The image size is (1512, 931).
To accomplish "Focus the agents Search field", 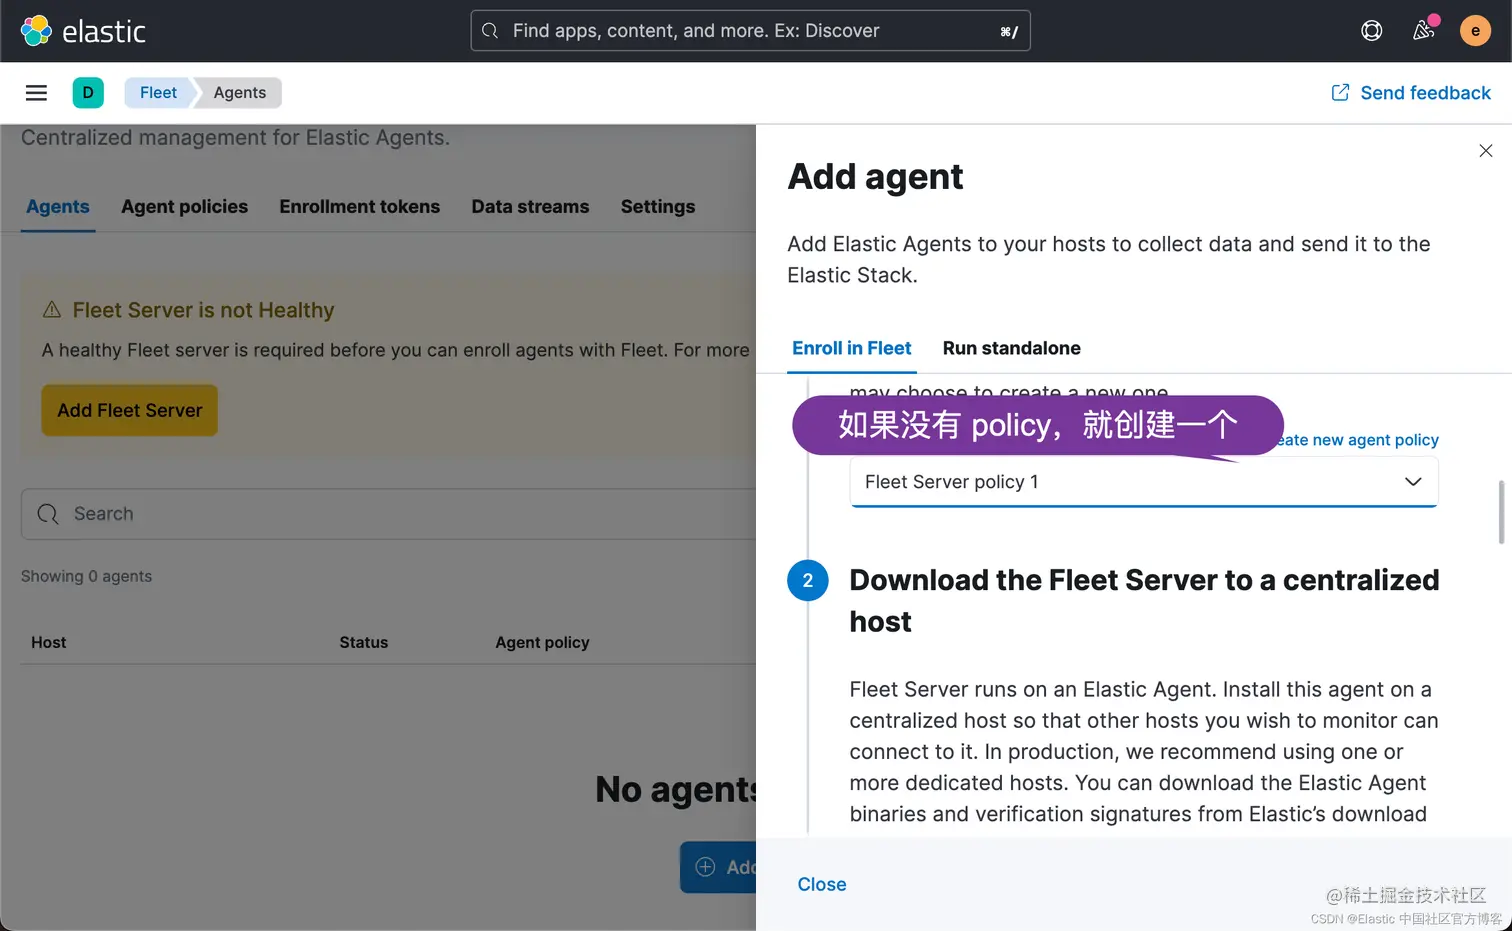I will [x=390, y=514].
